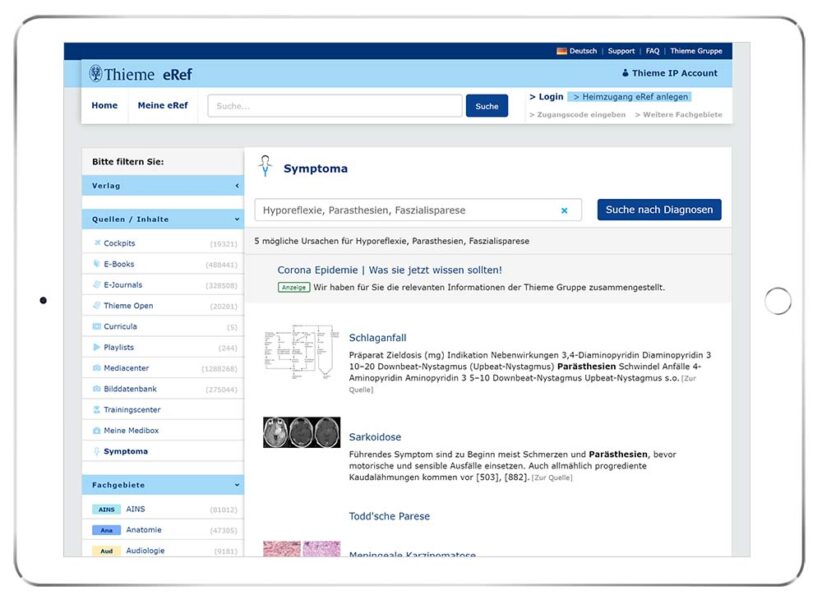
Task: Collapse the Fachgebiete filter section
Action: (x=163, y=485)
